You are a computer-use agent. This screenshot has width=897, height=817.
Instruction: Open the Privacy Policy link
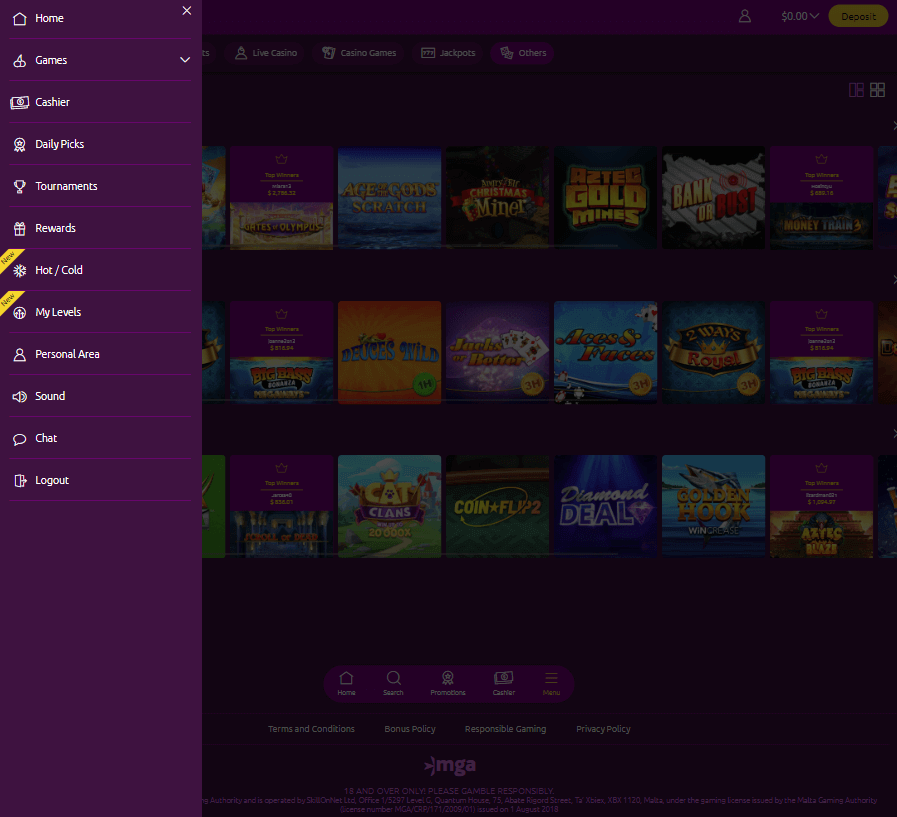pyautogui.click(x=603, y=729)
